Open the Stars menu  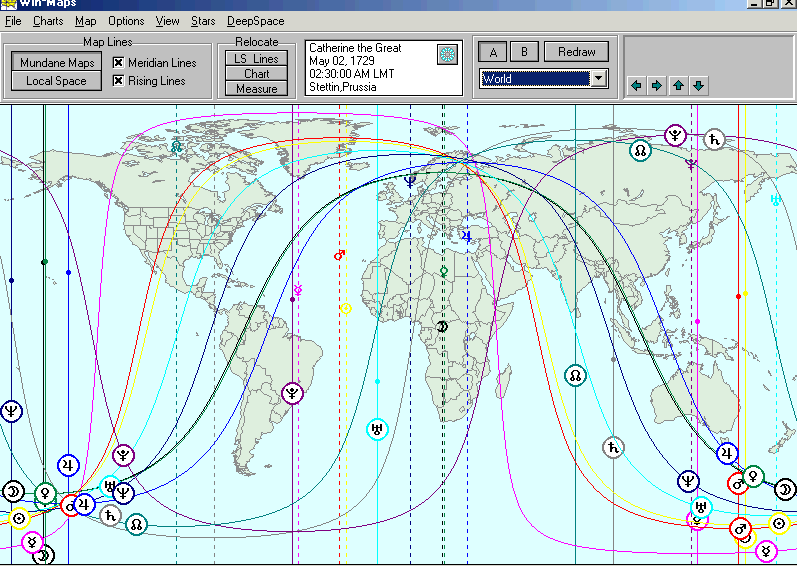(203, 21)
